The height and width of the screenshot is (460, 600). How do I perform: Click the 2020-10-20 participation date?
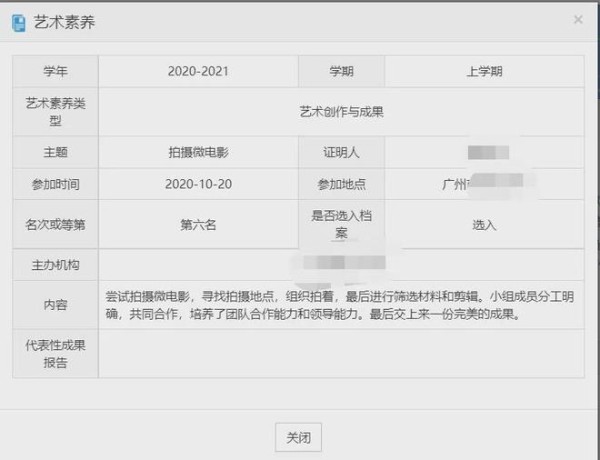(198, 184)
